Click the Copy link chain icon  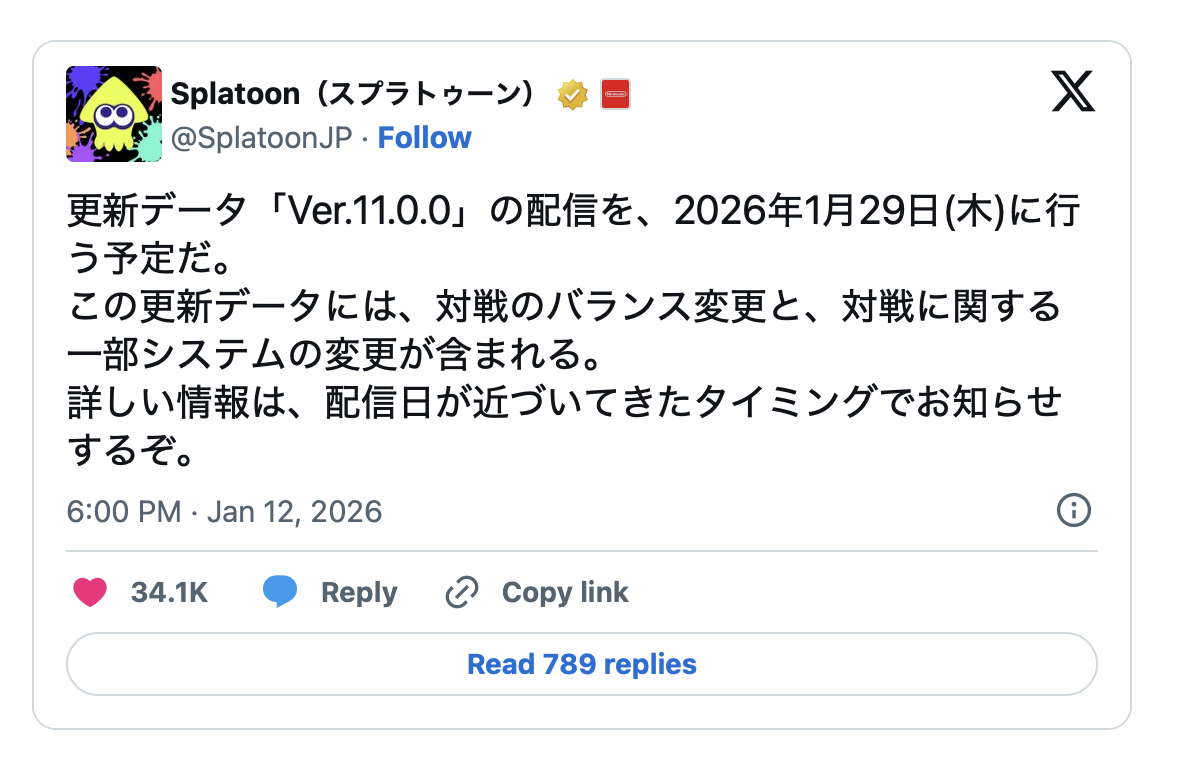[x=460, y=592]
